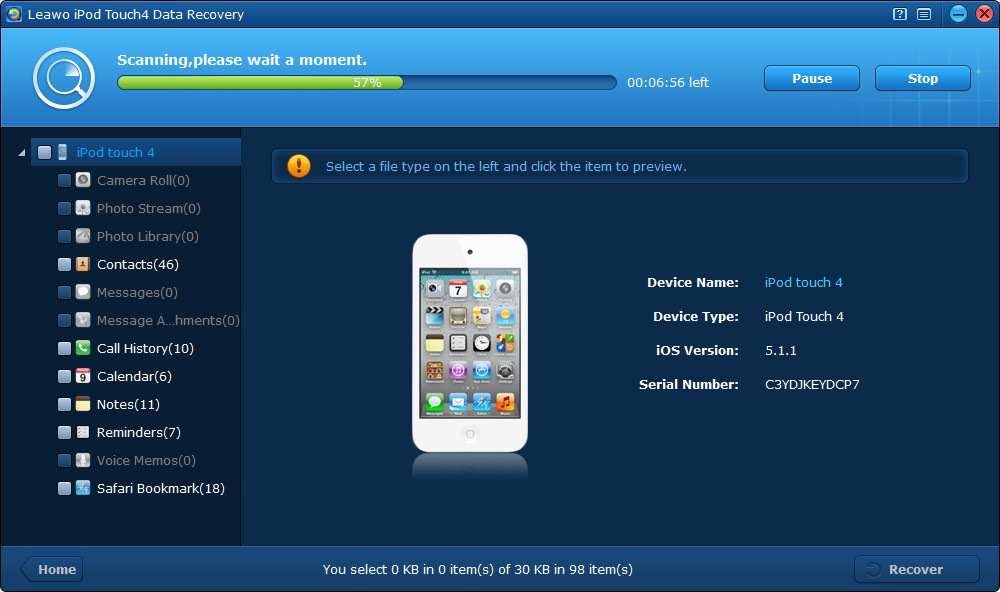Viewport: 1000px width, 592px height.
Task: Click the Safari Bookmark icon
Action: coord(83,489)
